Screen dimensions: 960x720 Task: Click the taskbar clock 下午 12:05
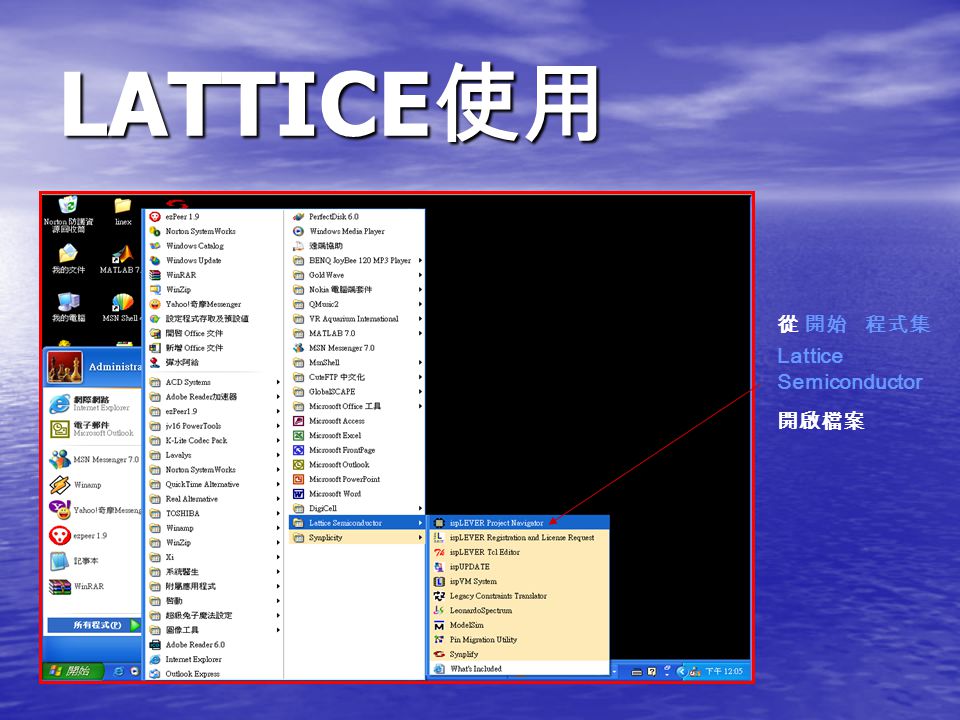click(724, 672)
